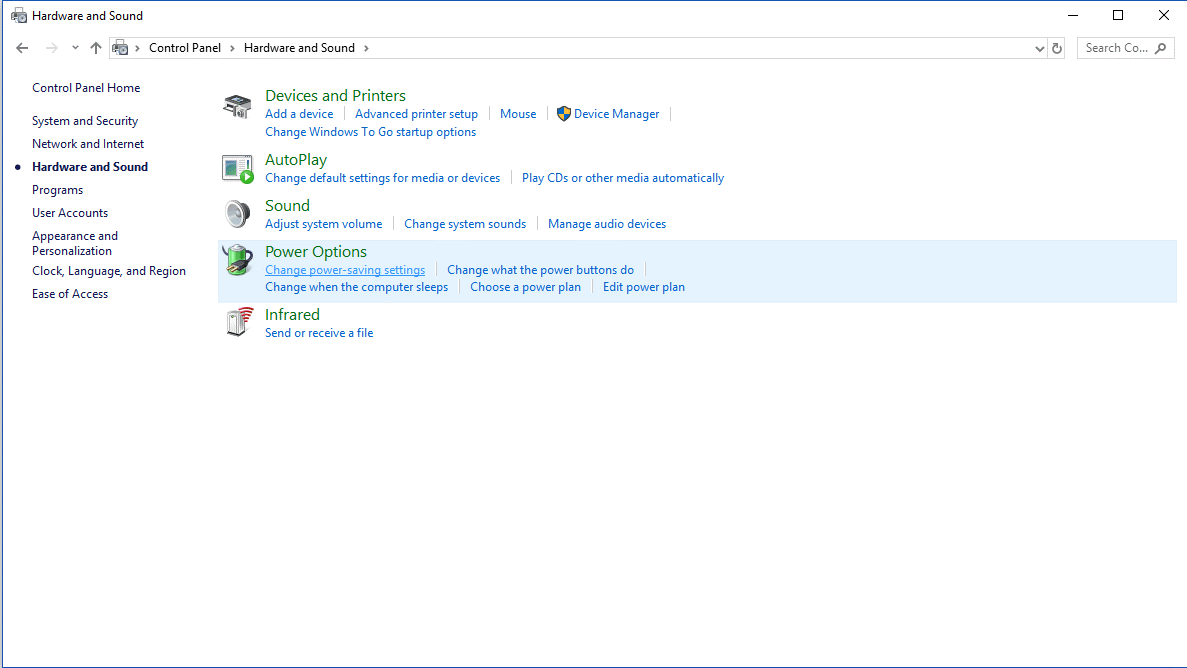The image size is (1187, 668).
Task: Open the AutoPlay heading
Action: pyautogui.click(x=296, y=160)
